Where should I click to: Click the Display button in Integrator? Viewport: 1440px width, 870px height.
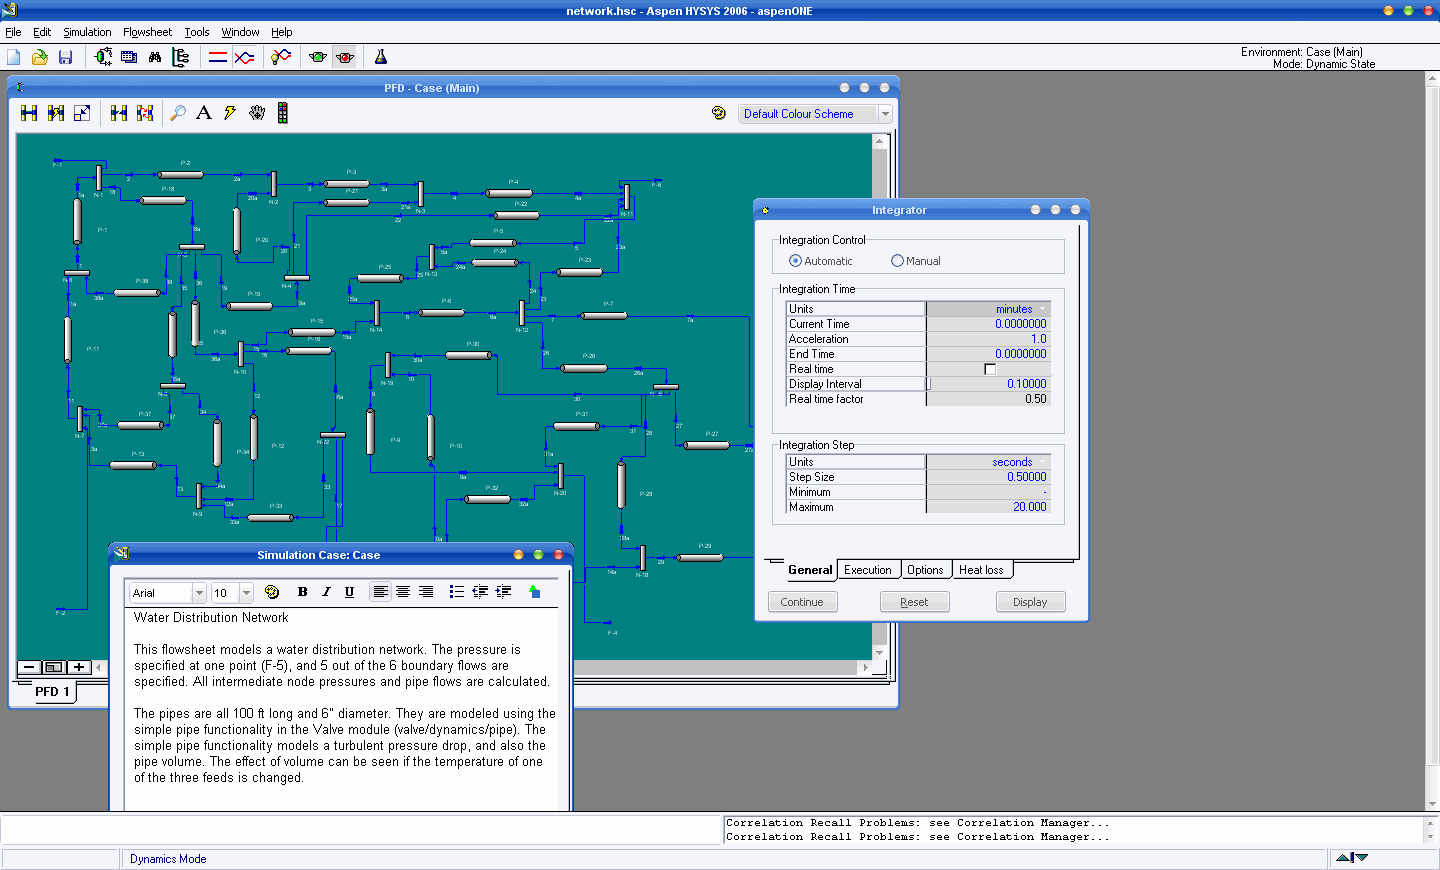tap(1030, 602)
